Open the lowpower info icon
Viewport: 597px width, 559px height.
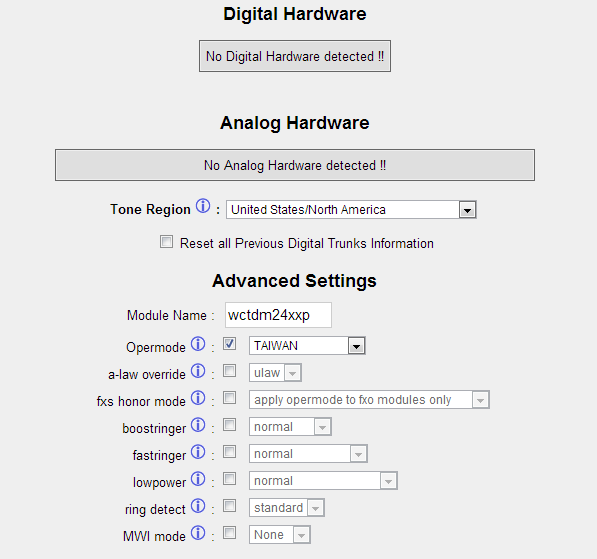coord(198,479)
